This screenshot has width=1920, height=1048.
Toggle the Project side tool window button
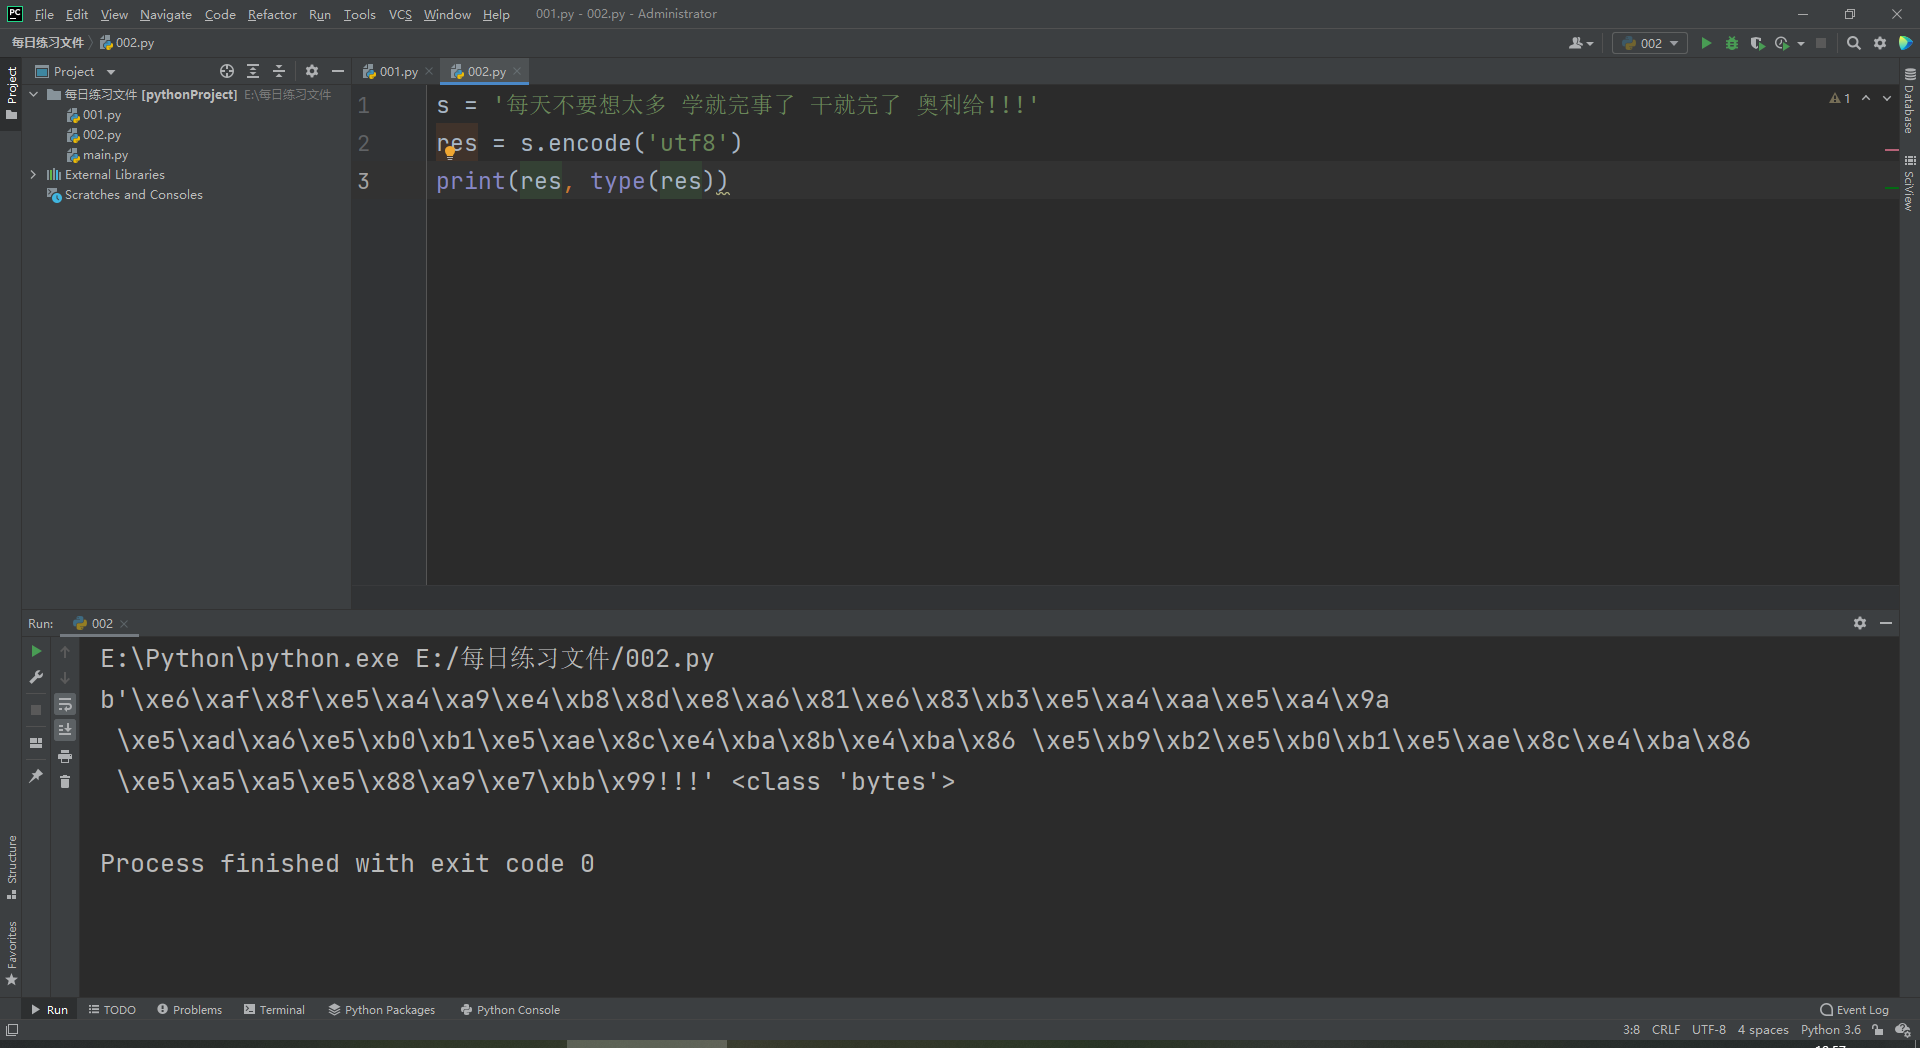point(11,93)
